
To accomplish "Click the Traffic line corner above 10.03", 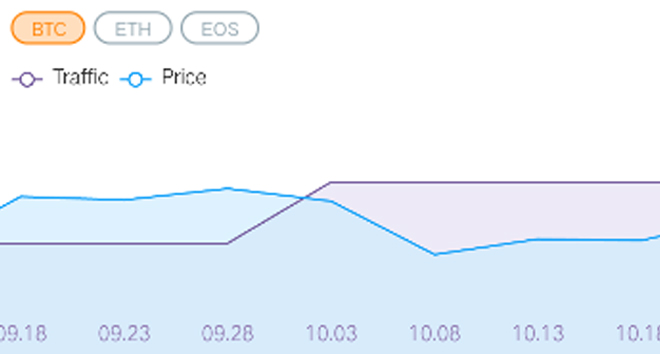I will 331,182.
